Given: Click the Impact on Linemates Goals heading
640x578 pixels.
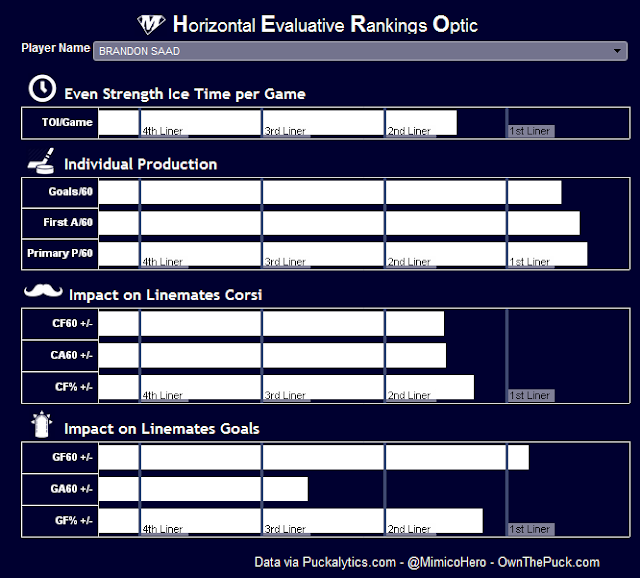Looking at the screenshot, I should coord(162,429).
